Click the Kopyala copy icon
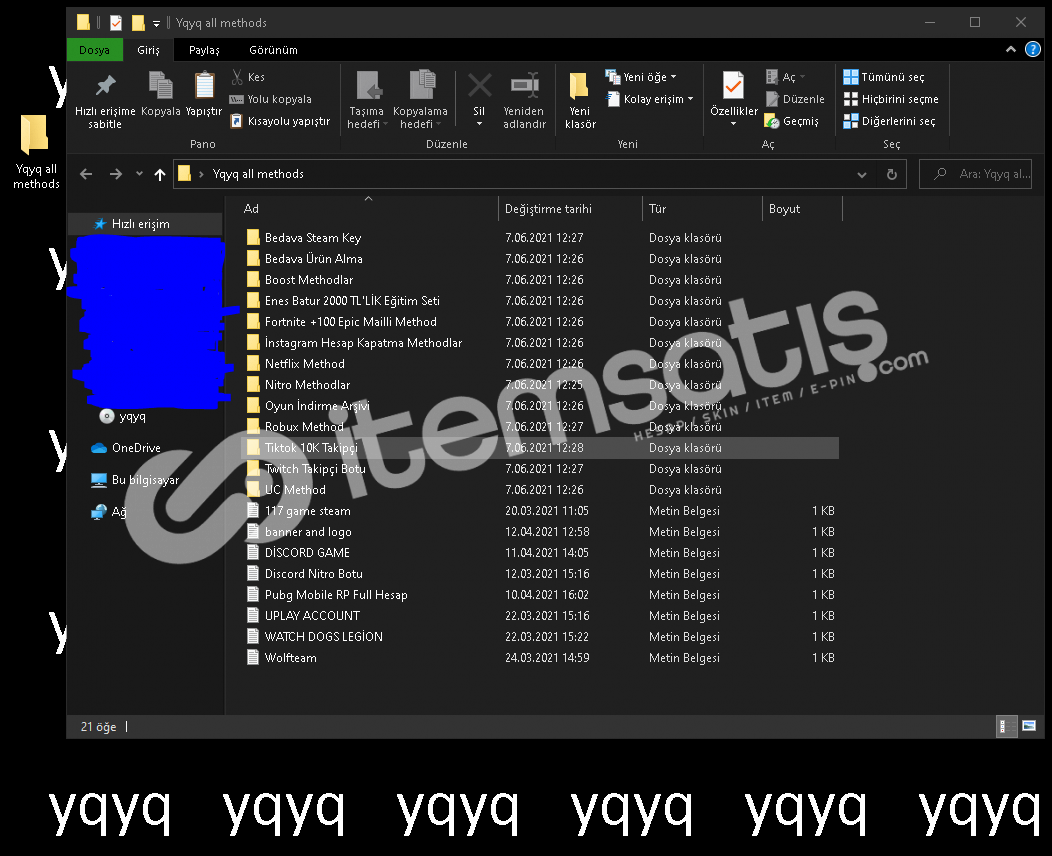 tap(160, 94)
